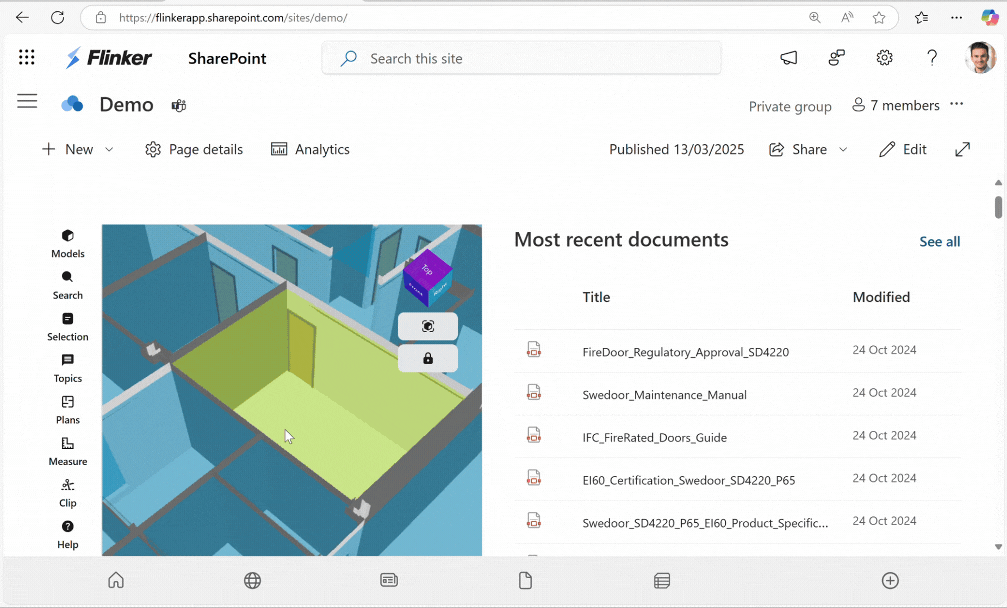Click the browser back arrow
Image resolution: width=1007 pixels, height=608 pixels.
point(22,17)
